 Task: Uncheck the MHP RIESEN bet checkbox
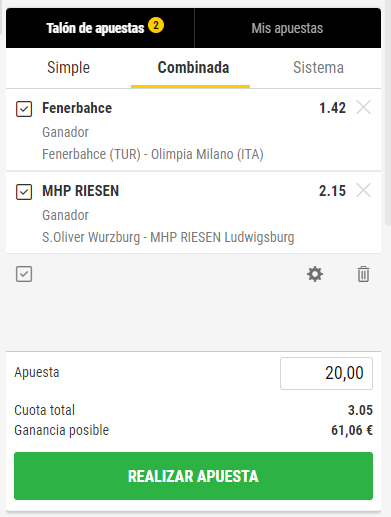pos(24,192)
